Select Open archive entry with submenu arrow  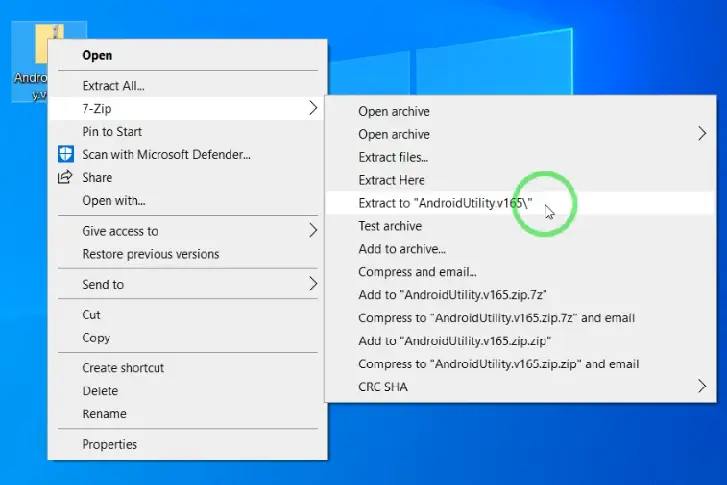(521, 134)
